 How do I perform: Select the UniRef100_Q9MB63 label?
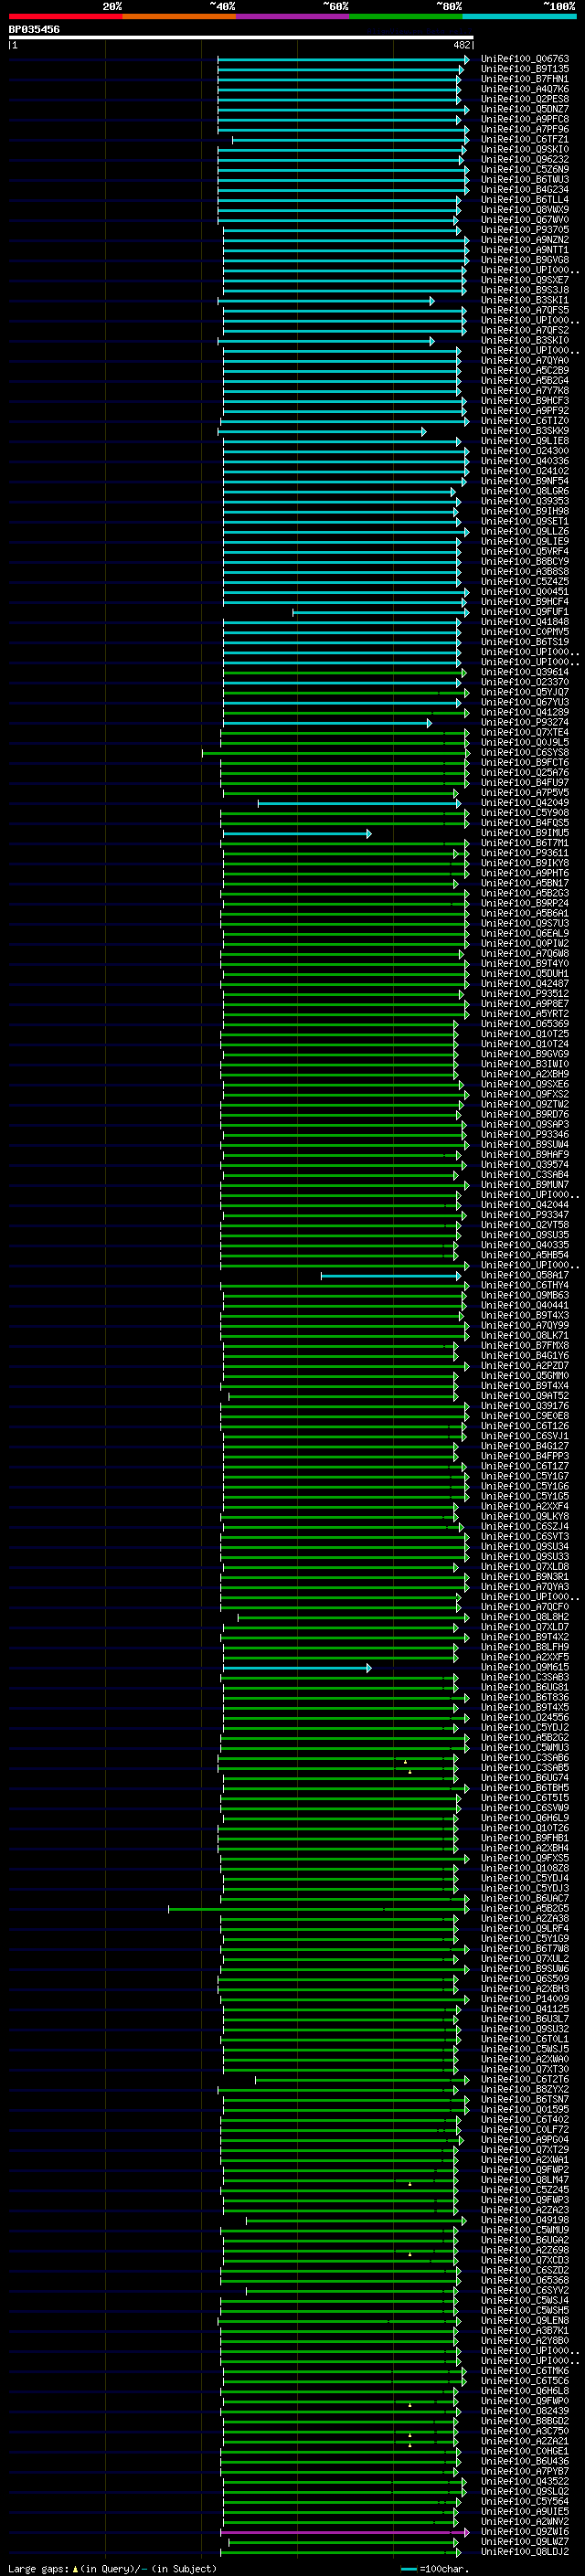click(x=525, y=1295)
